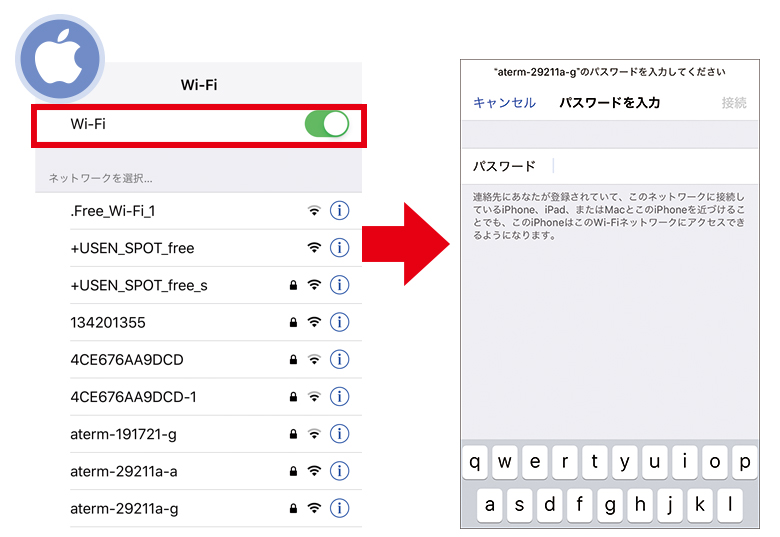Tap the d key on keyboard
The height and width of the screenshot is (537, 780).
click(x=550, y=505)
